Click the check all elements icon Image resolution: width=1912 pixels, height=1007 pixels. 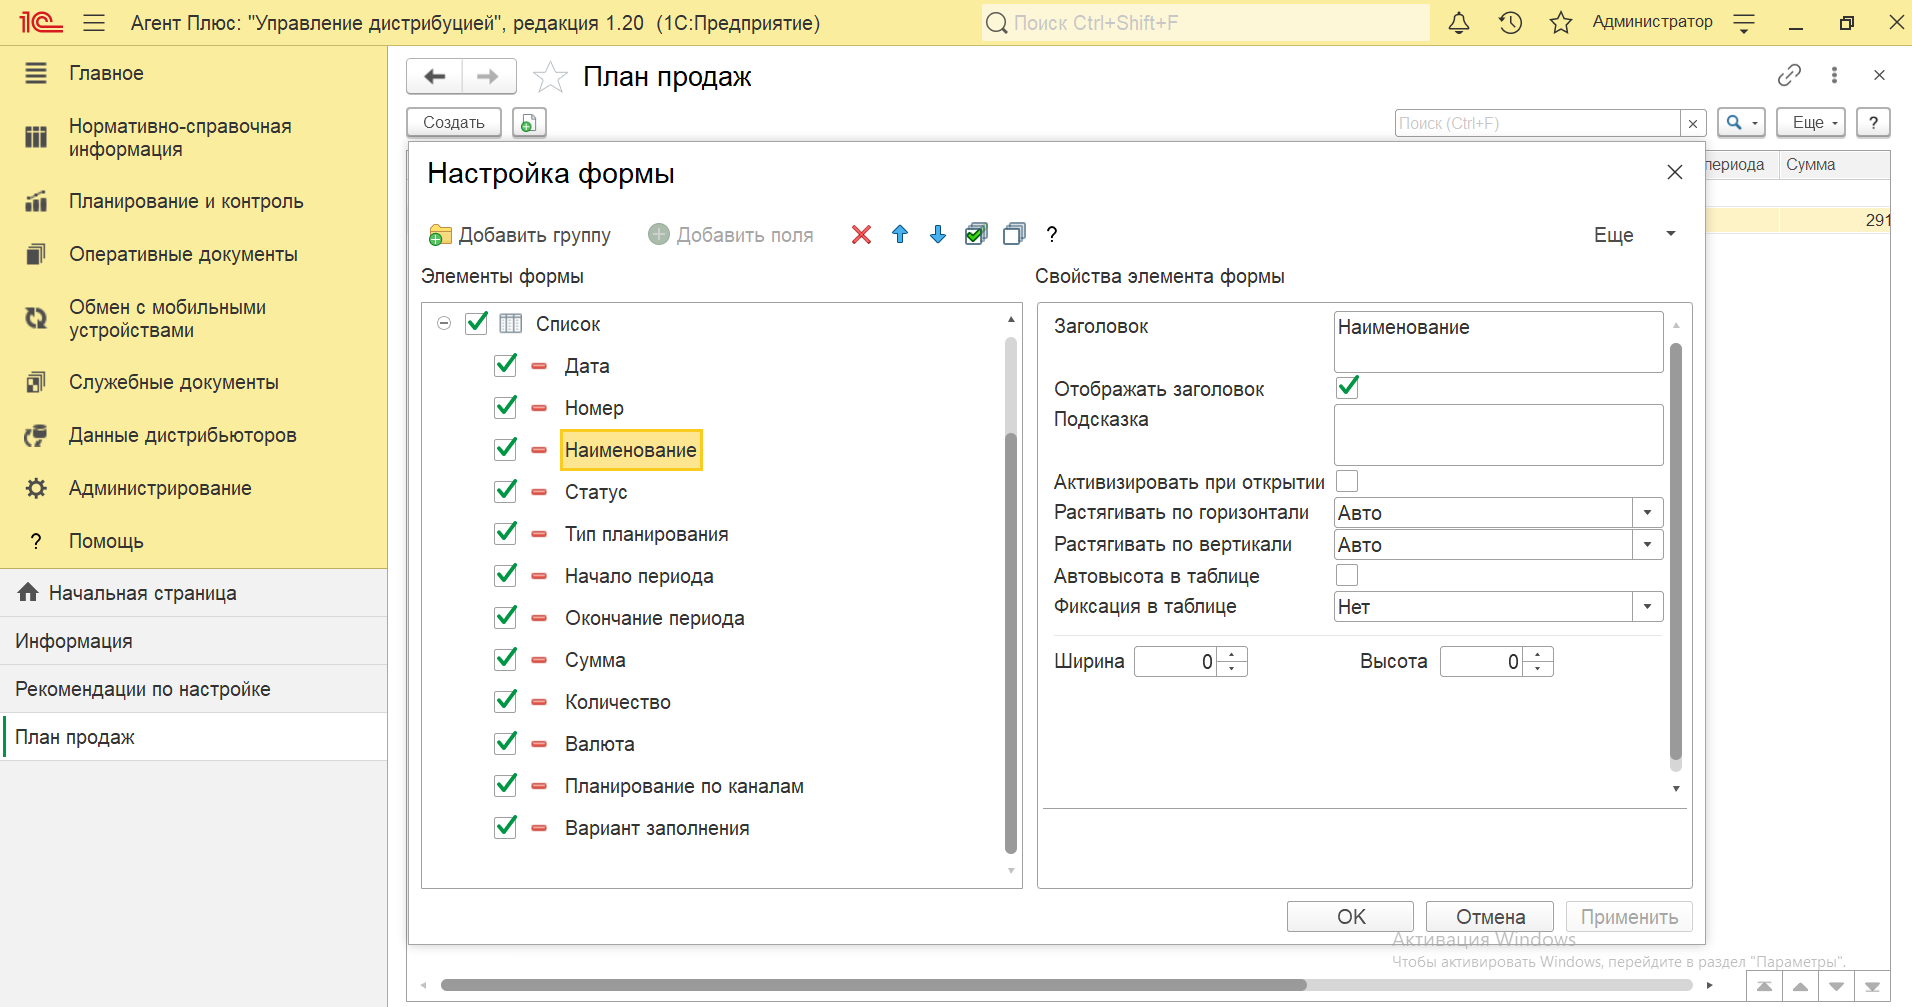(x=976, y=235)
